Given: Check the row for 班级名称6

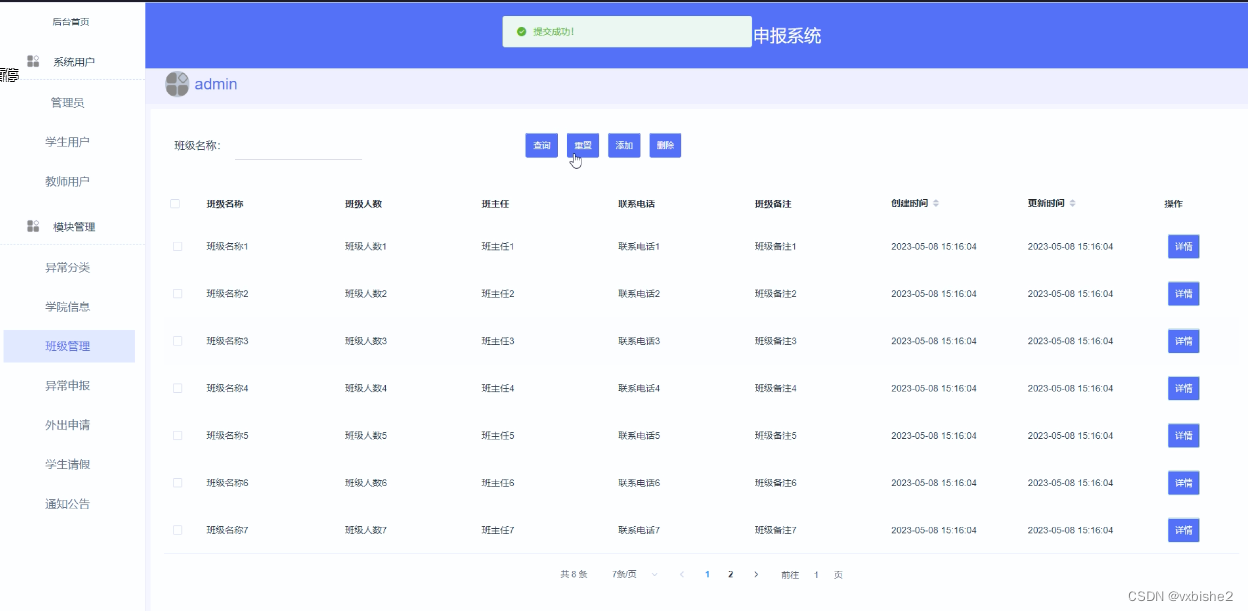Looking at the screenshot, I should point(178,483).
